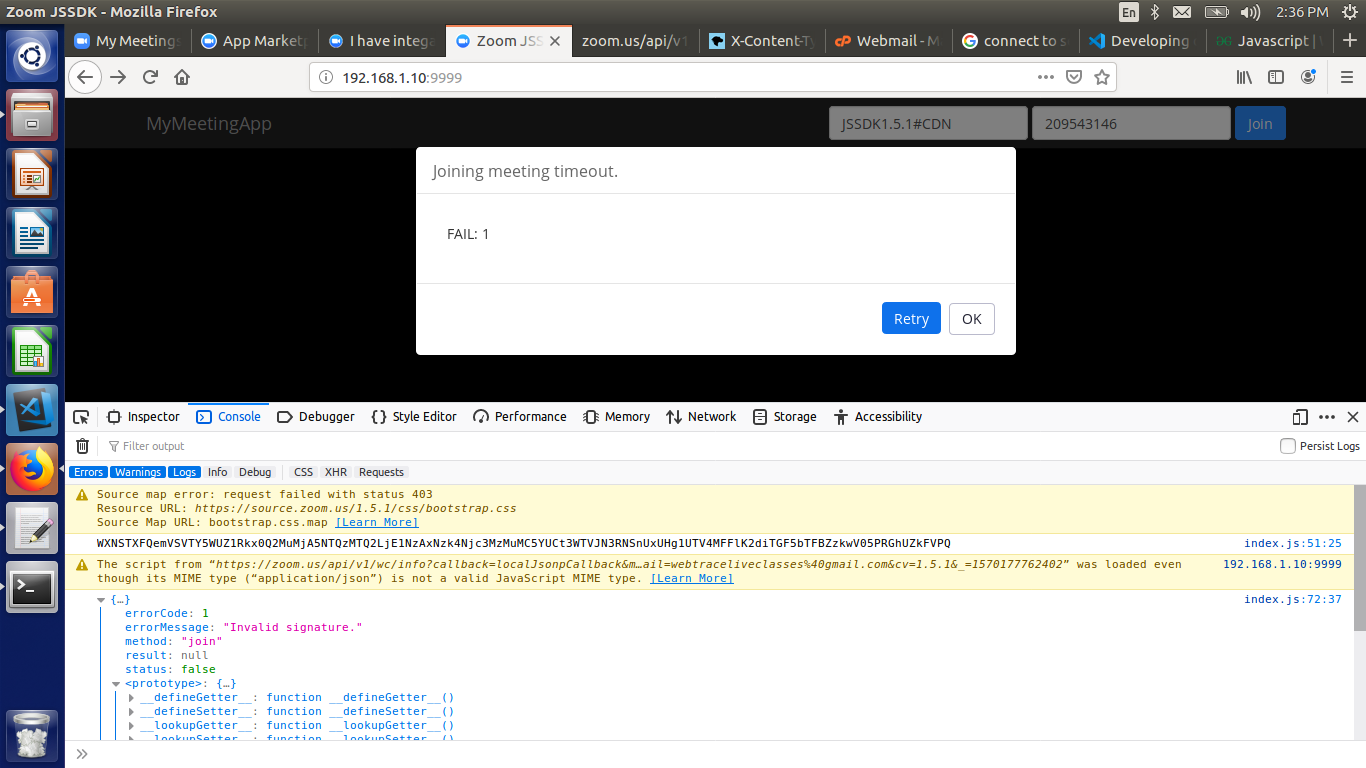Open LibreOffice Calc from the dock
Image resolution: width=1366 pixels, height=768 pixels.
pos(33,351)
